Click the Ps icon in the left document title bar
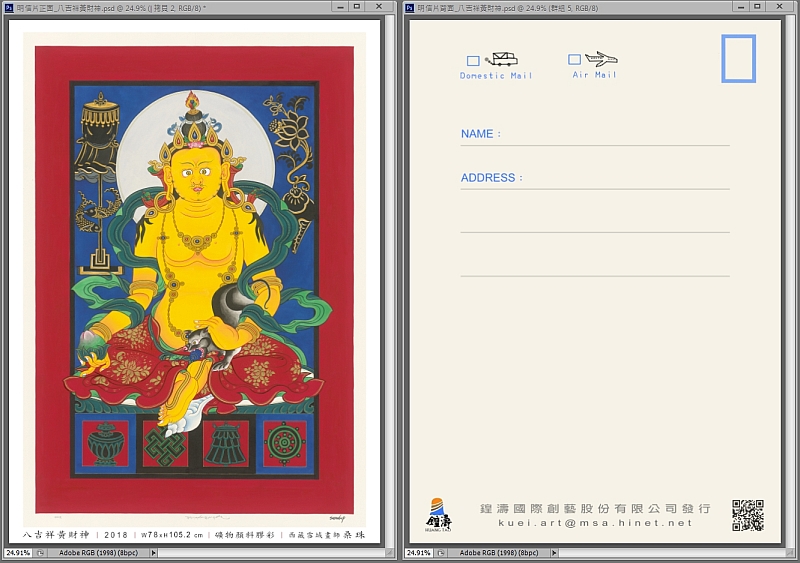This screenshot has width=800, height=563. [9, 8]
